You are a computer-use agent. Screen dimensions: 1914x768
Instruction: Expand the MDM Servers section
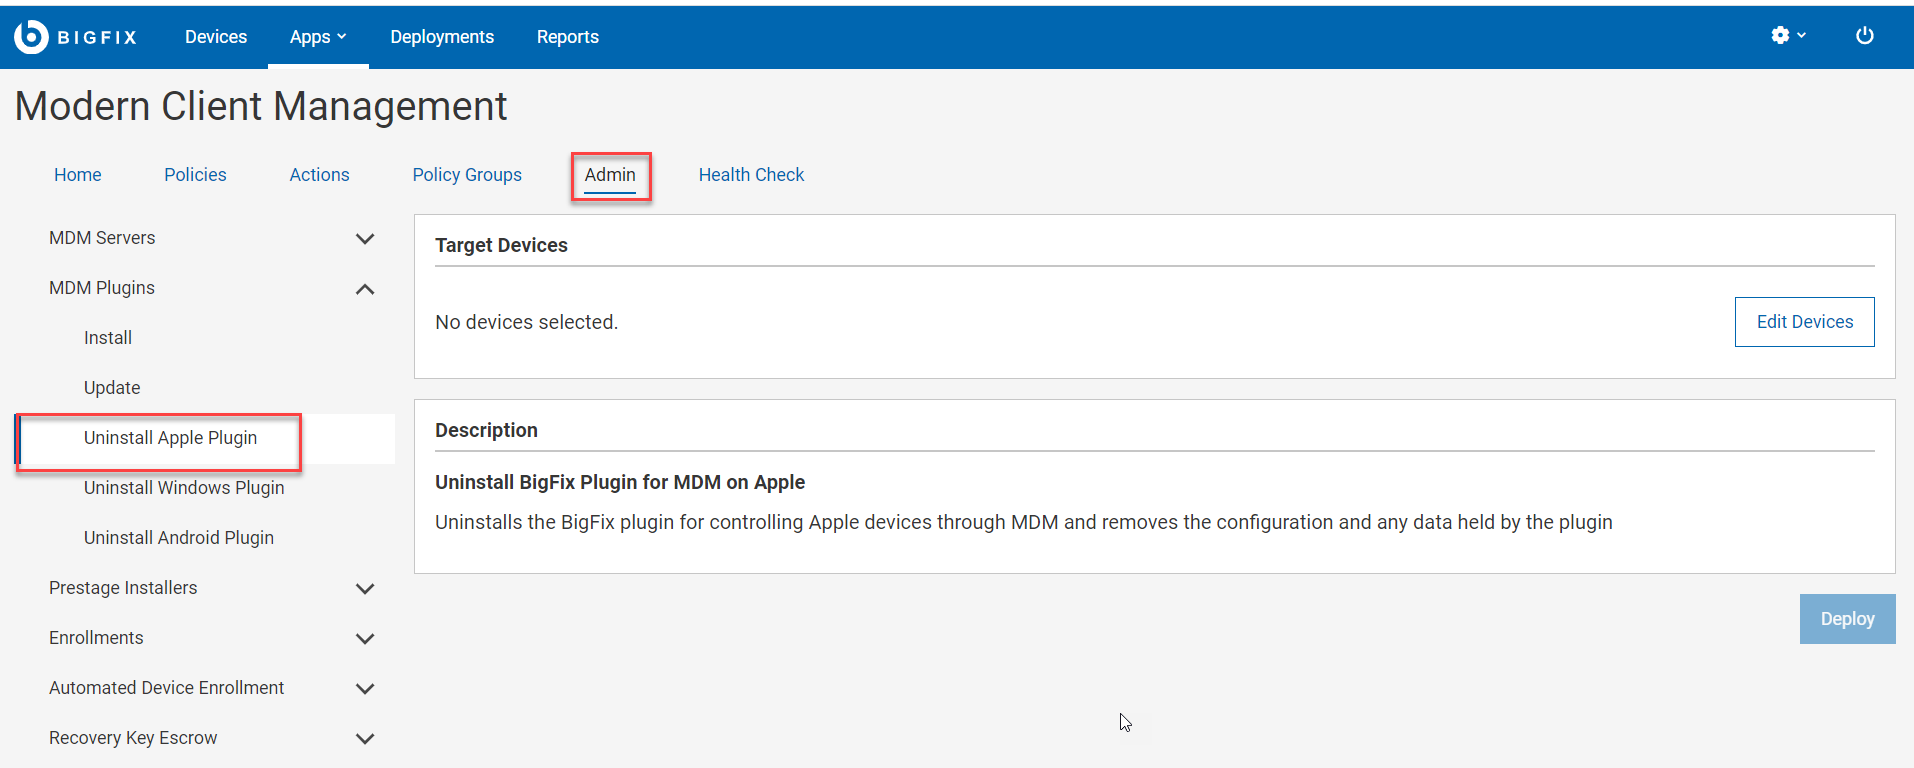click(365, 239)
